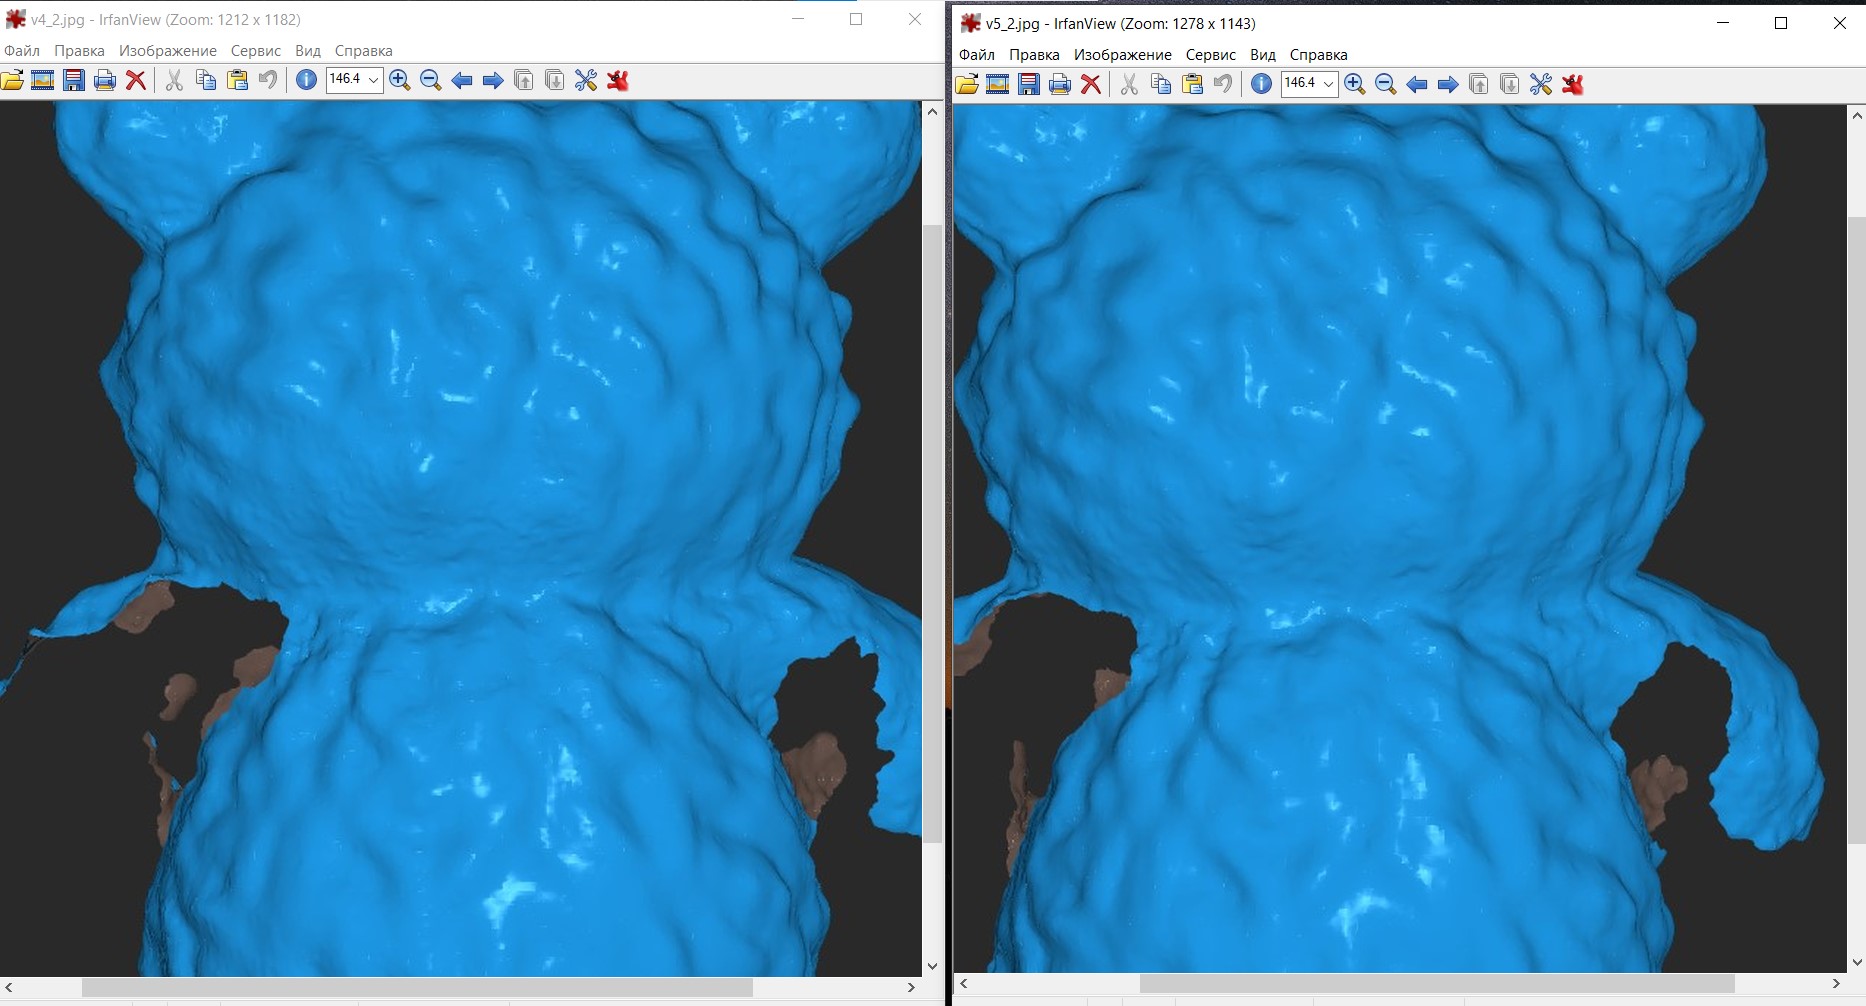Go to next image in v4_2.jpg window
The image size is (1866, 1006).
click(x=493, y=80)
